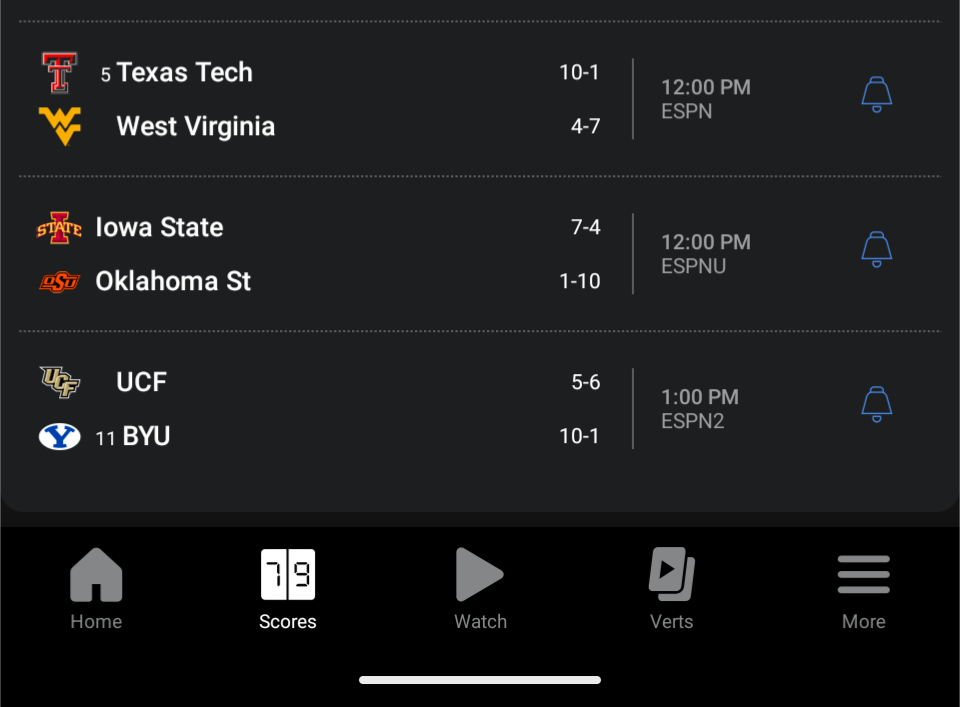Switch to the Verts tab
960x707 pixels.
[672, 589]
